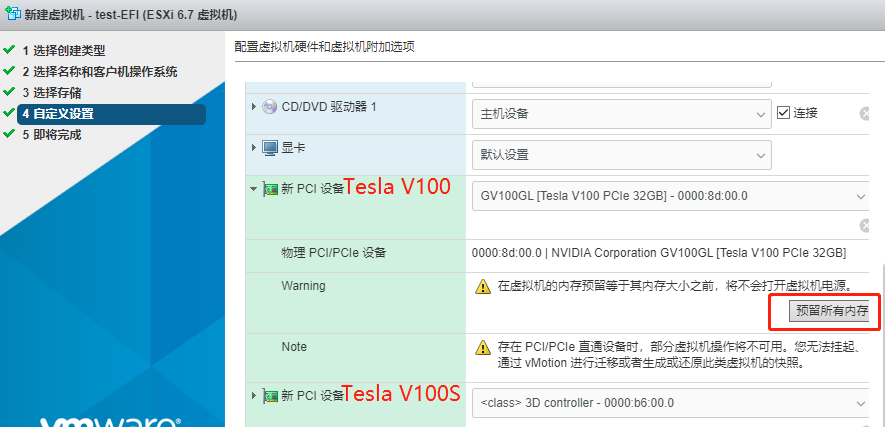Expand the 显卡 section
The height and width of the screenshot is (427, 885).
click(x=254, y=148)
